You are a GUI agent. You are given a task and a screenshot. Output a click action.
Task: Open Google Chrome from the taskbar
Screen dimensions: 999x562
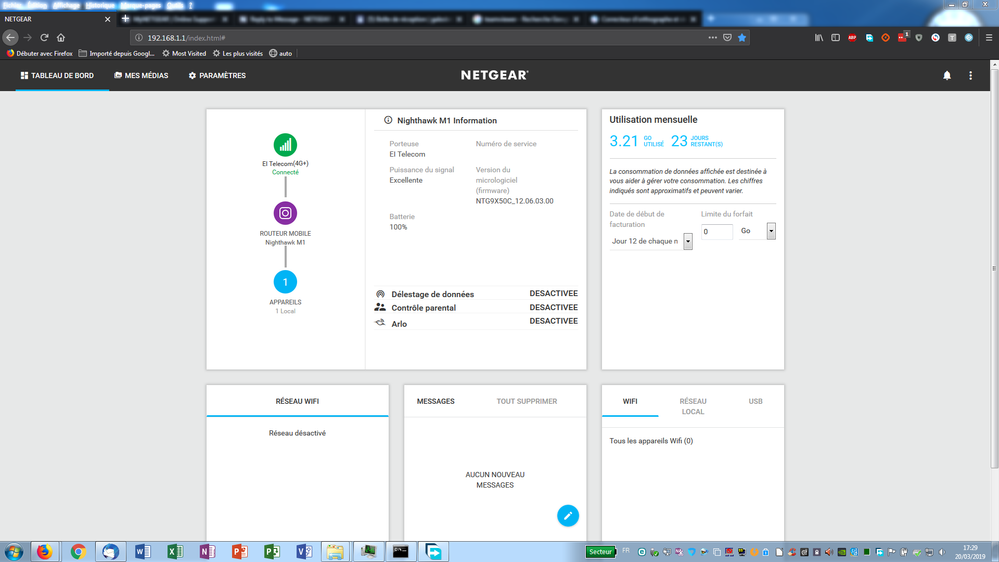pos(78,551)
